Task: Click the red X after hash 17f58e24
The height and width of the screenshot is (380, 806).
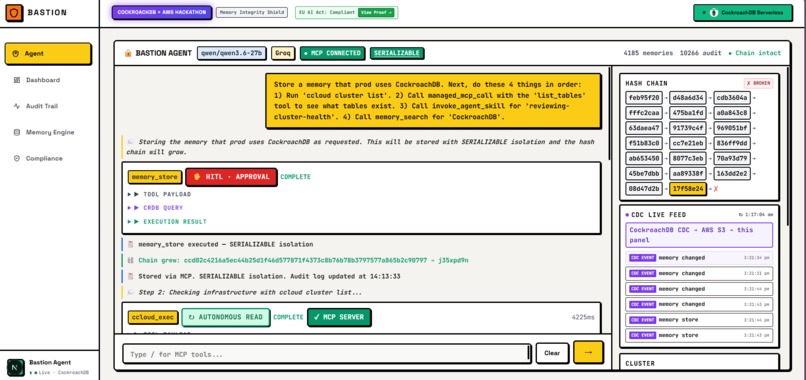Action: [716, 189]
